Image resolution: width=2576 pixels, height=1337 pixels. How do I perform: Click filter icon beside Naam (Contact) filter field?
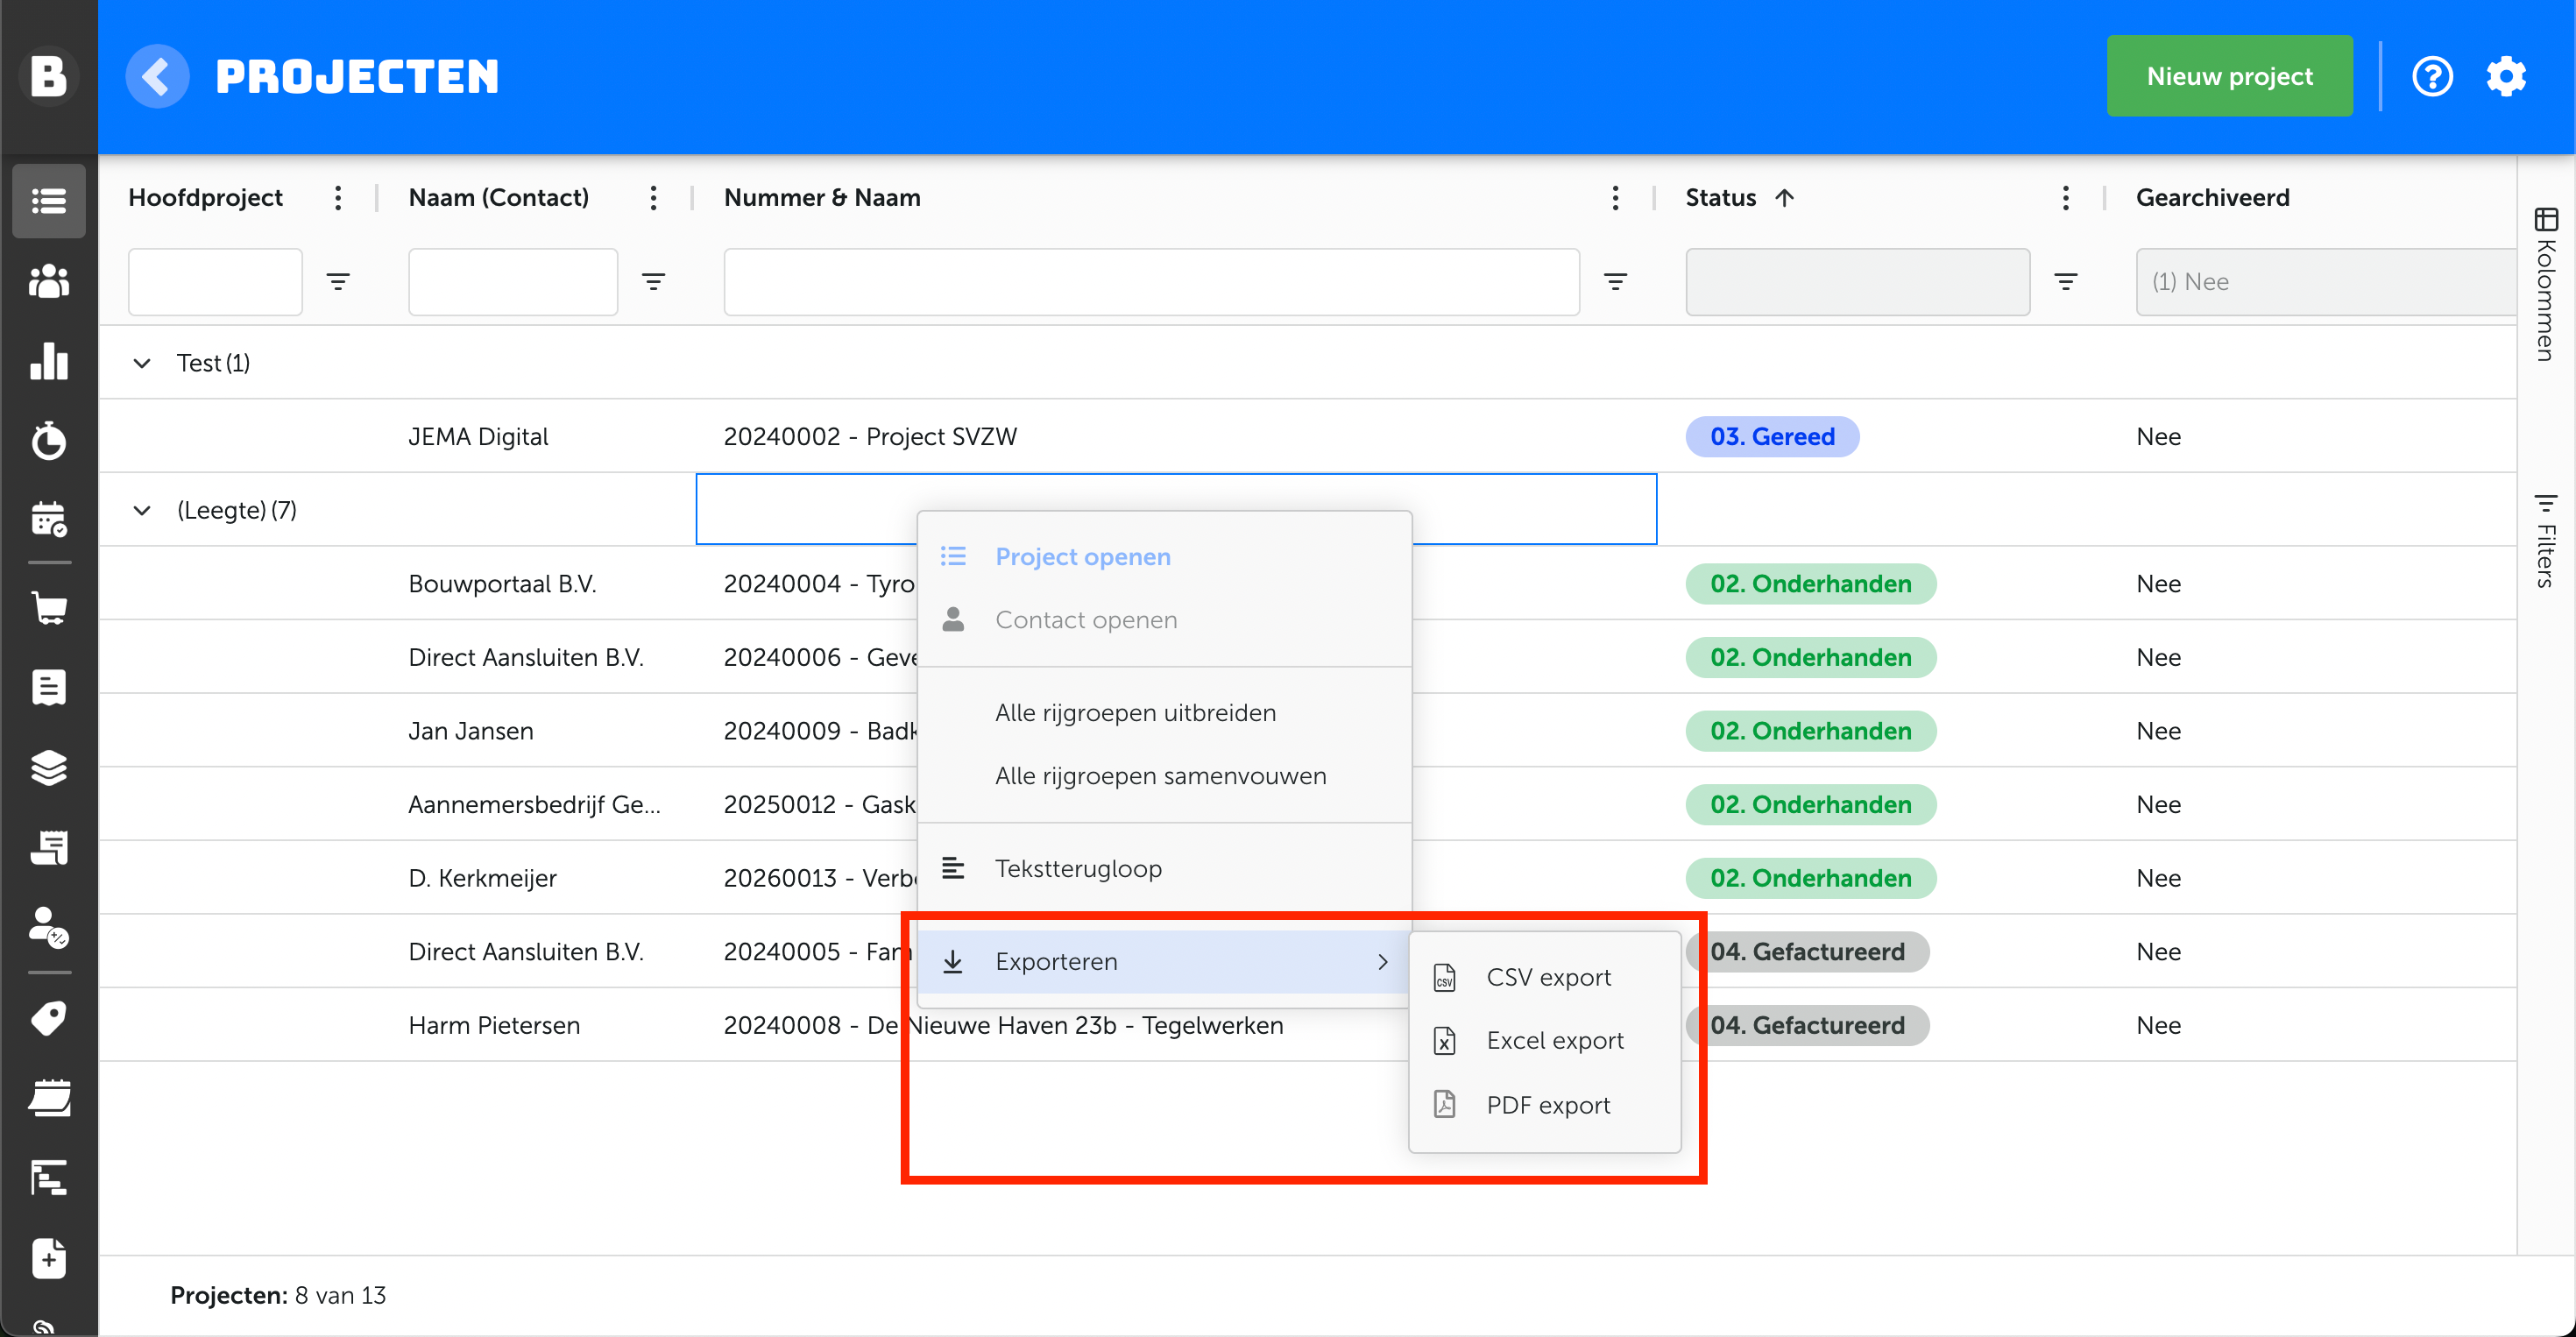[653, 282]
